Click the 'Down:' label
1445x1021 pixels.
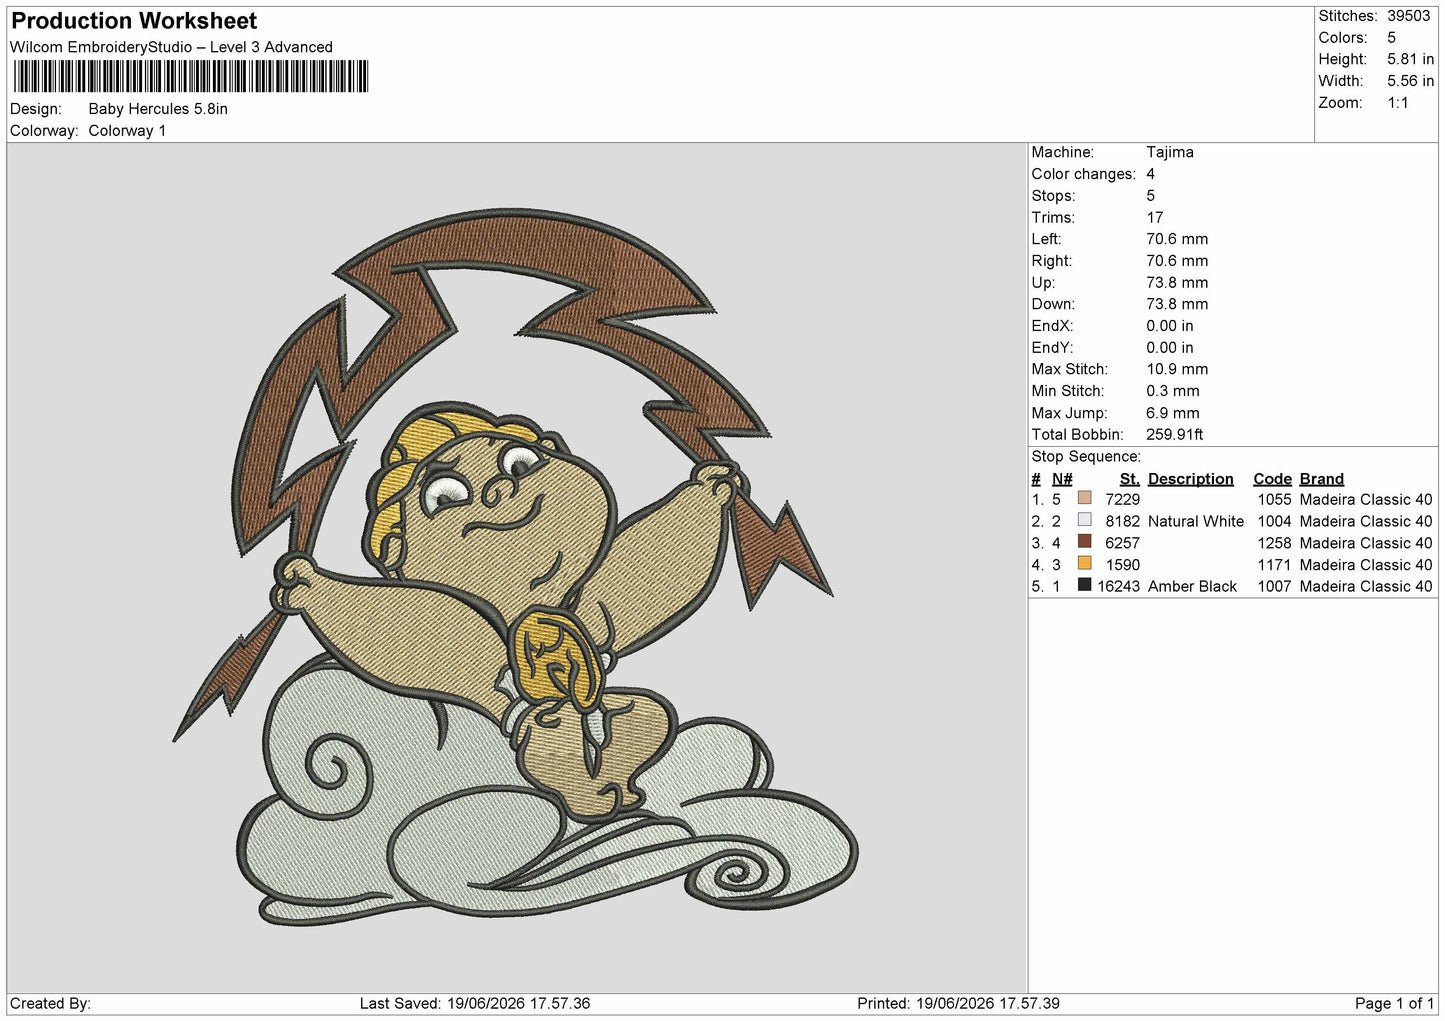[1053, 304]
